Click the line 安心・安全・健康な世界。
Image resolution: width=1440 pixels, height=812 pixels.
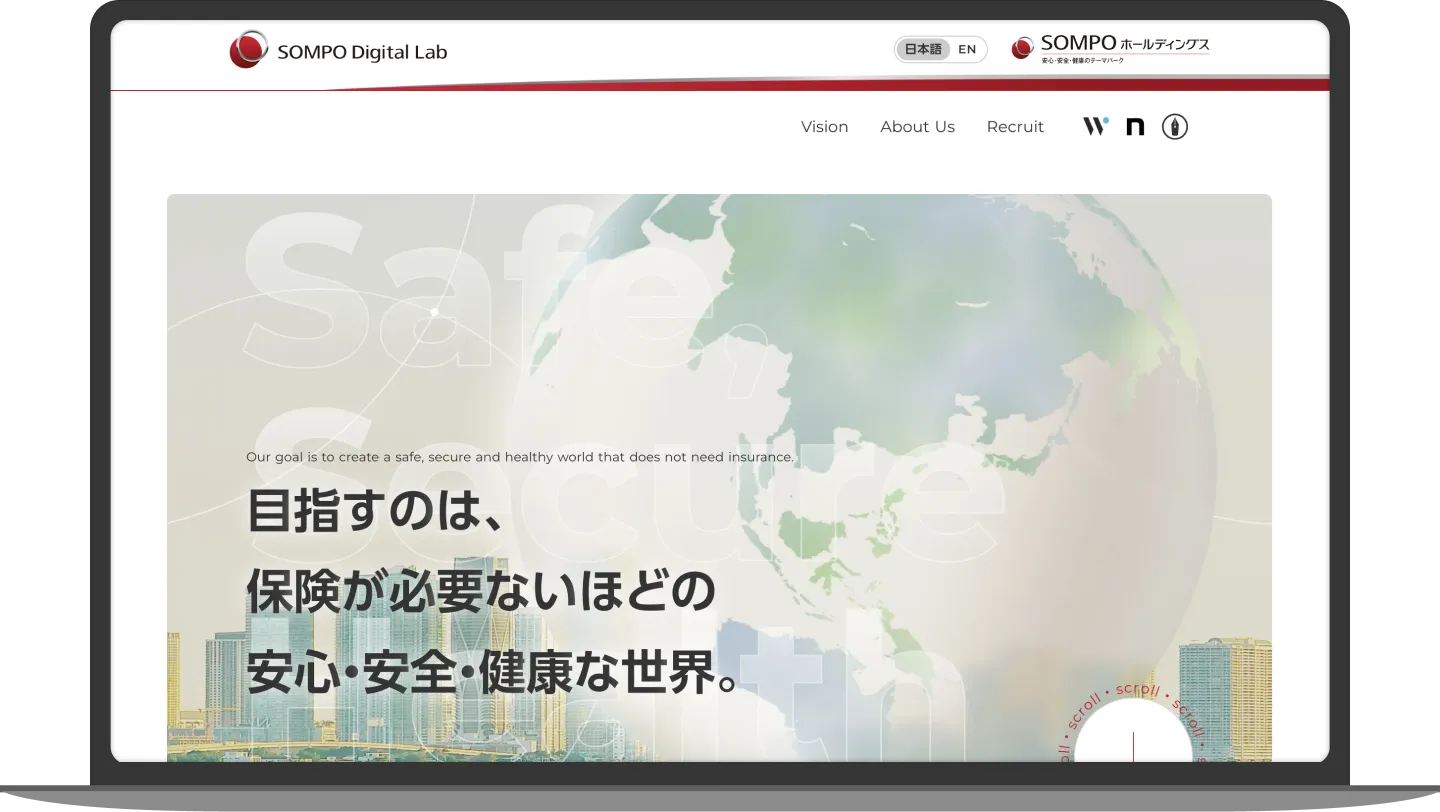point(493,672)
